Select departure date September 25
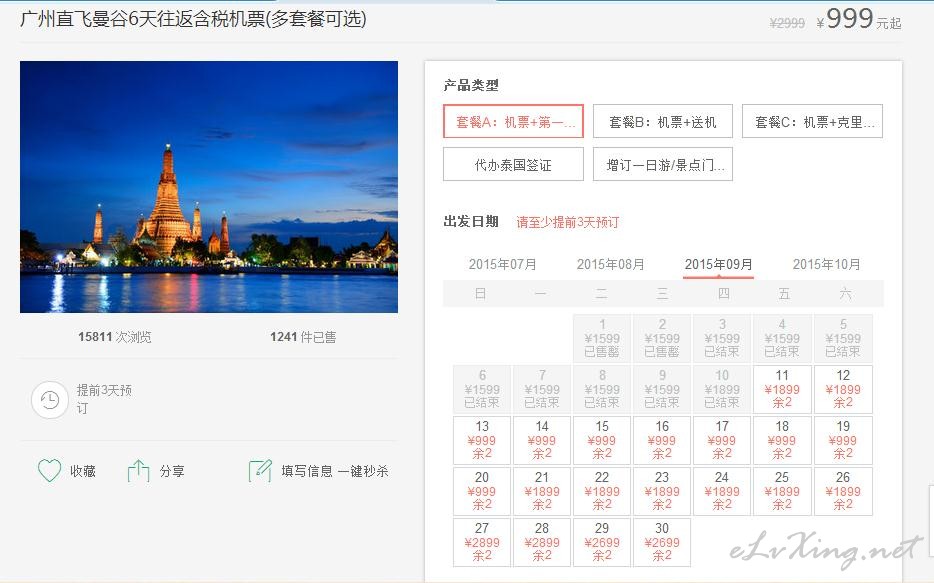The height and width of the screenshot is (583, 934). point(782,491)
